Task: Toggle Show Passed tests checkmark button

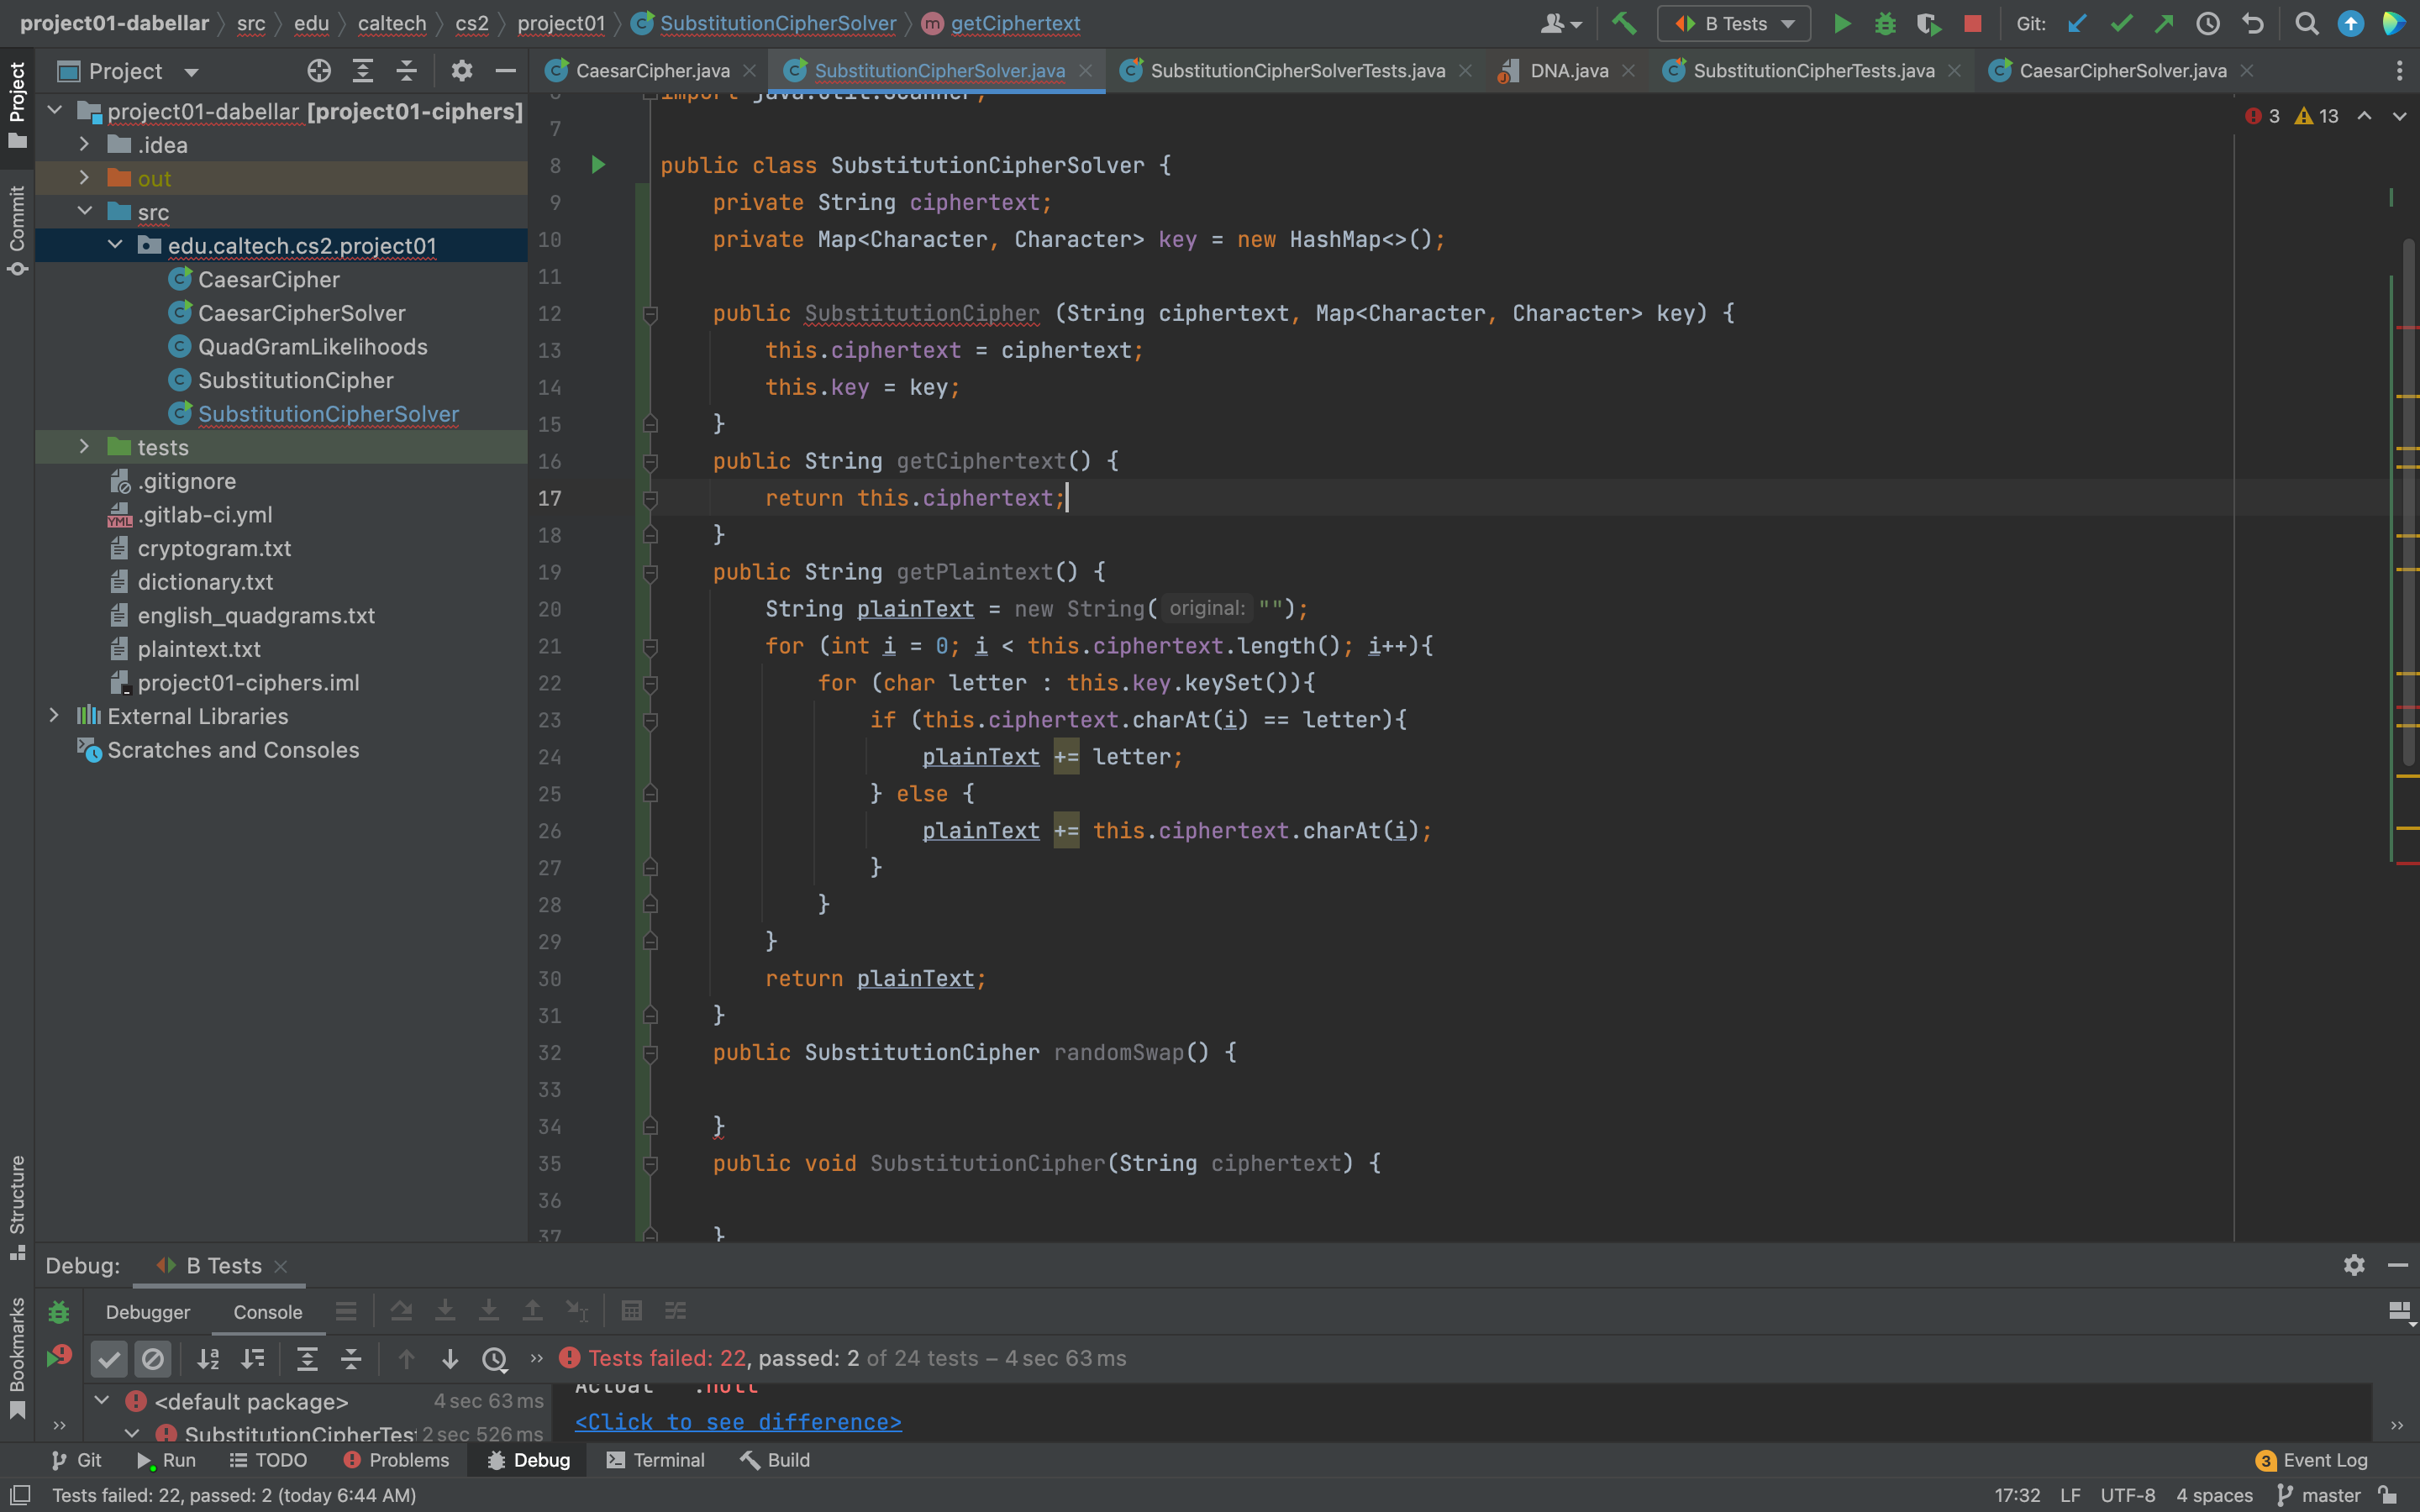Action: click(109, 1358)
